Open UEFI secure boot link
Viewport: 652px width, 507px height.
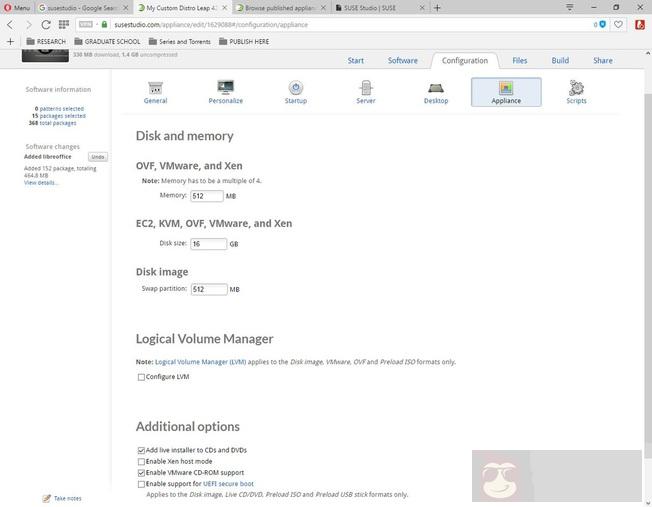228,484
